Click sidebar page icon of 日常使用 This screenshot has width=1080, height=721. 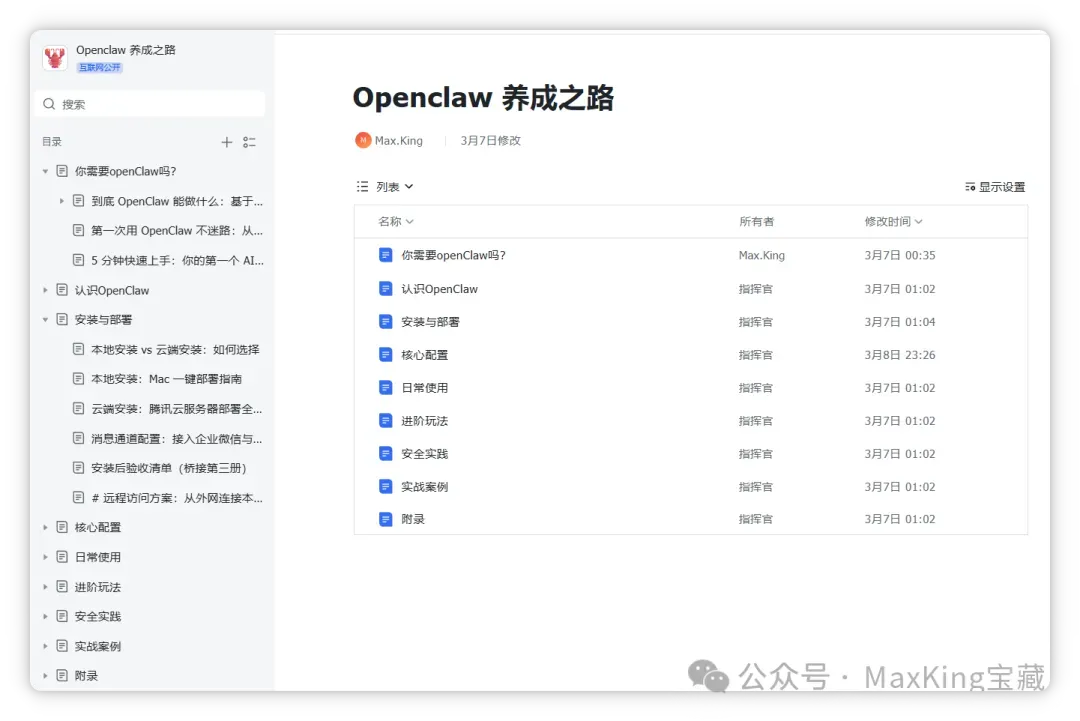coord(62,557)
